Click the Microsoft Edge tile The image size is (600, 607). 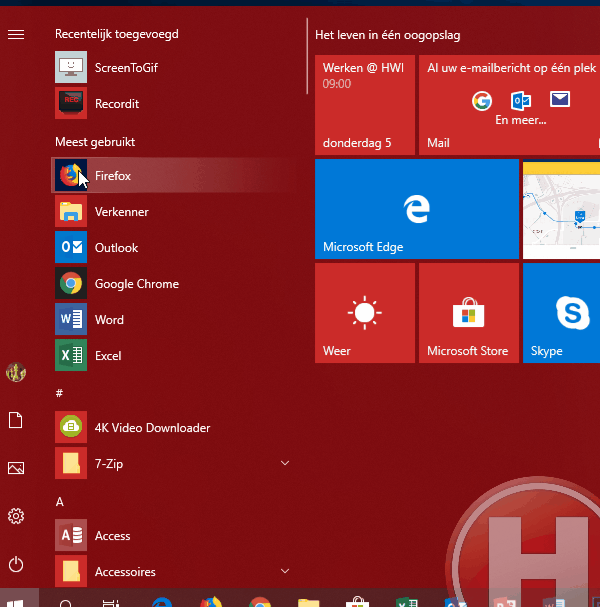[x=417, y=209]
